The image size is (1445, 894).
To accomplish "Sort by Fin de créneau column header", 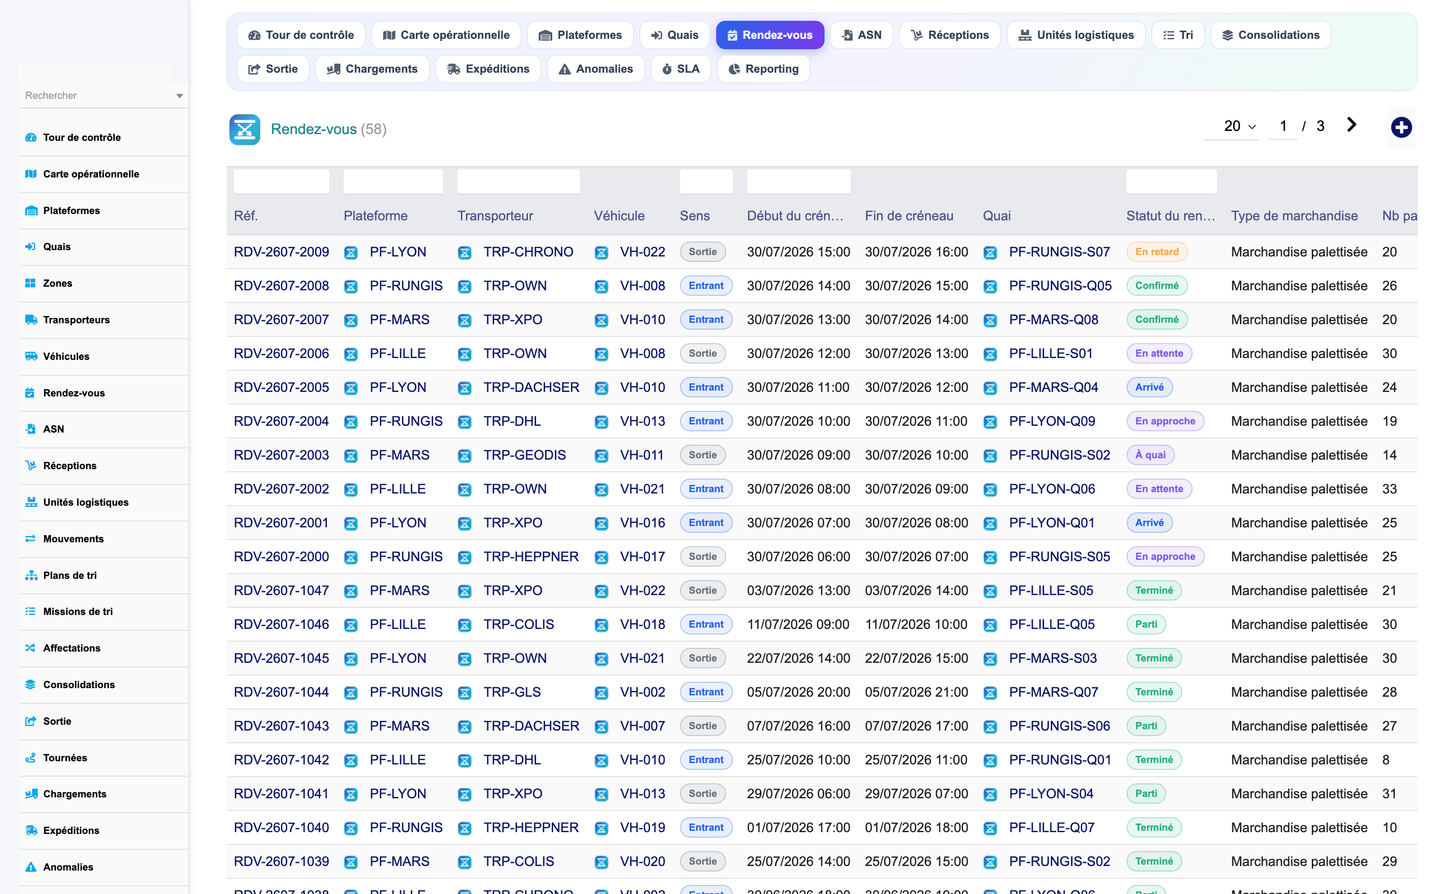I will (909, 216).
